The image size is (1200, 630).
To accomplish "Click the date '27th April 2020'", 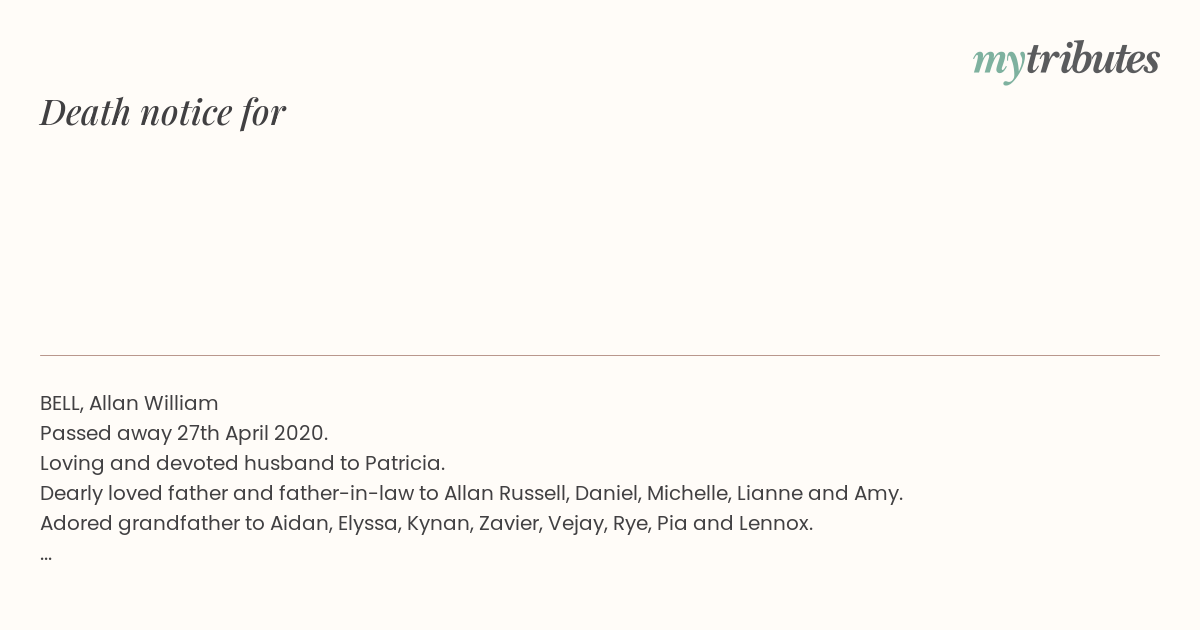I will [249, 434].
